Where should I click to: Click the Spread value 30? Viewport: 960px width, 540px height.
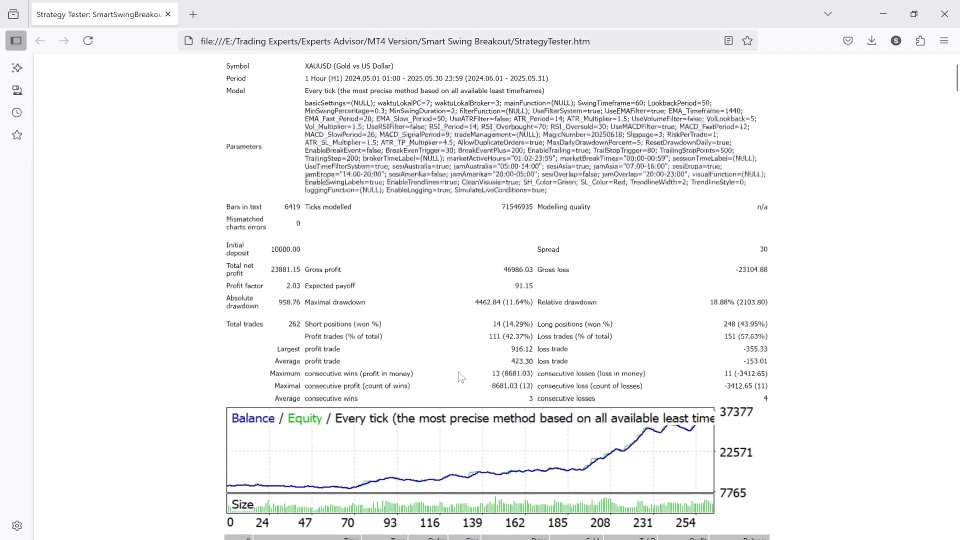[x=763, y=249]
